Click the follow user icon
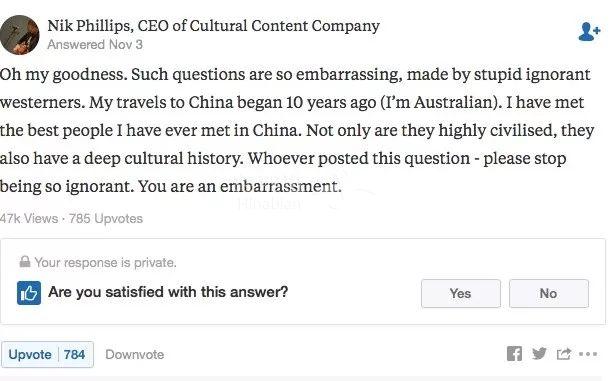Screen dimensions: 613x381 (589, 32)
